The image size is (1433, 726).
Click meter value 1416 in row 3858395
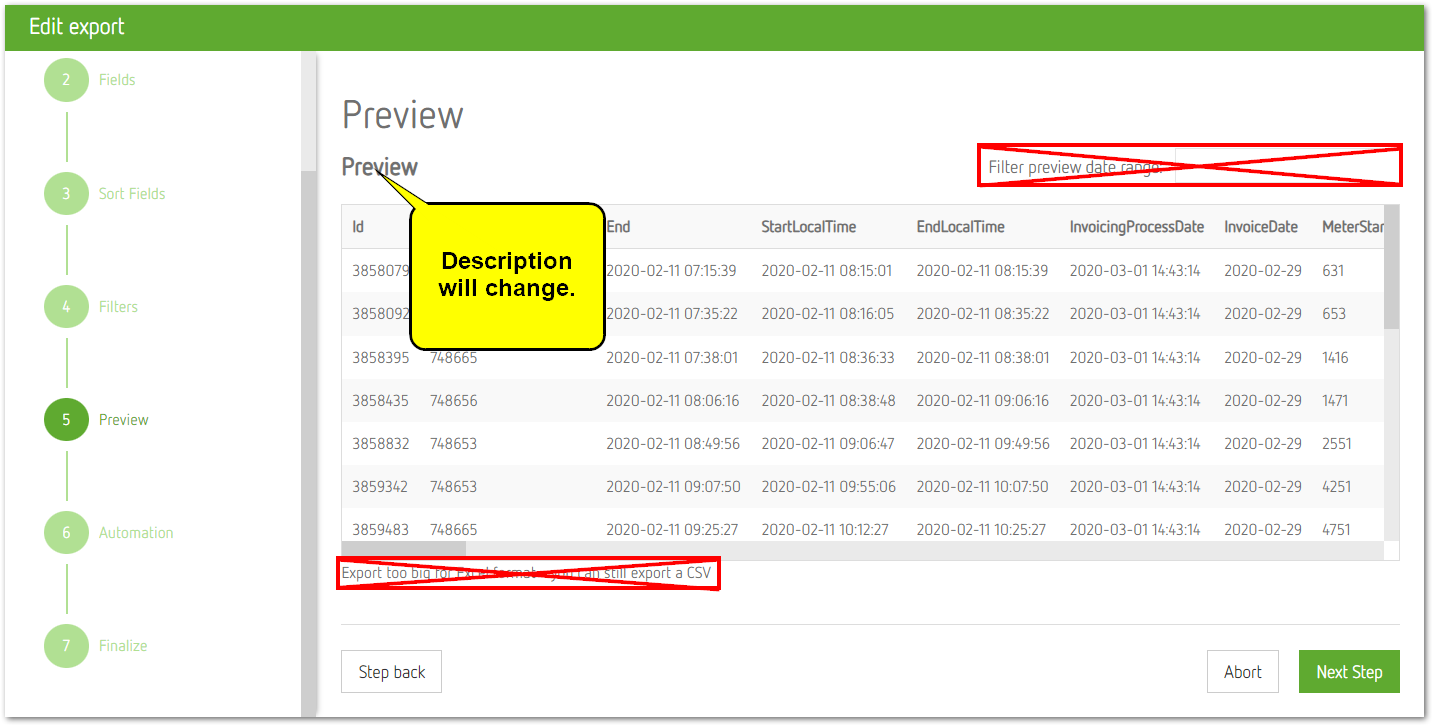[1335, 357]
